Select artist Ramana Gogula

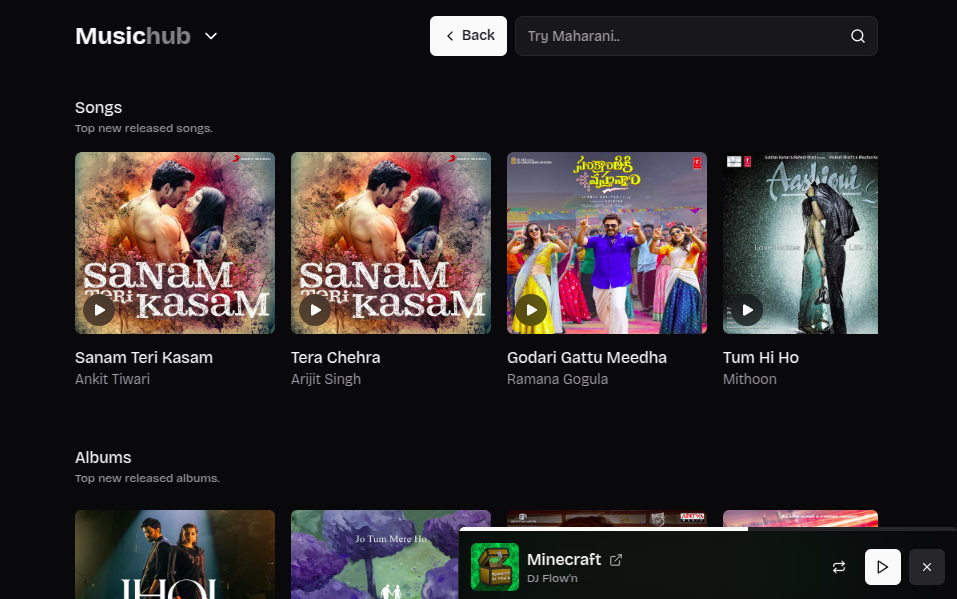tap(557, 379)
